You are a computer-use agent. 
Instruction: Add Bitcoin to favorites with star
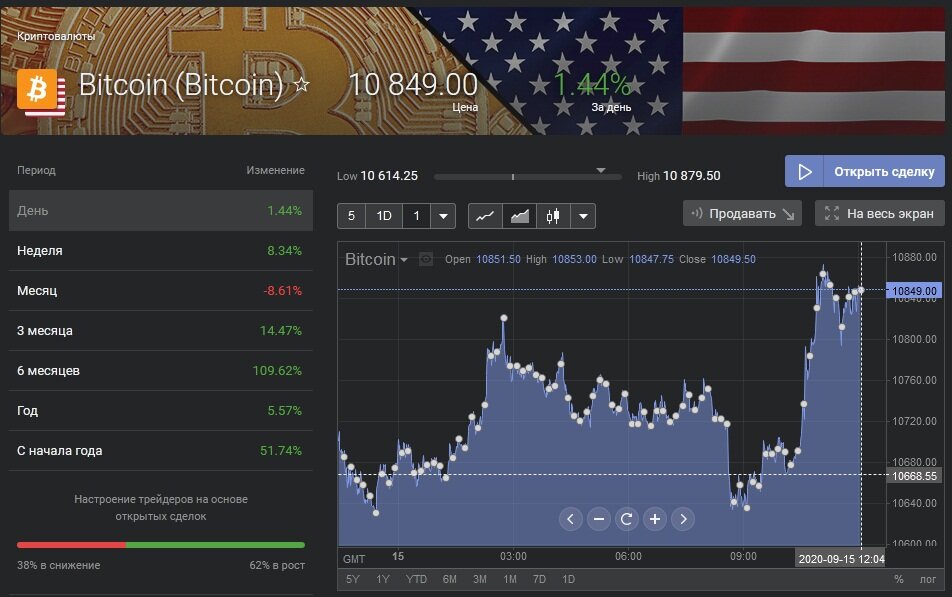[302, 86]
